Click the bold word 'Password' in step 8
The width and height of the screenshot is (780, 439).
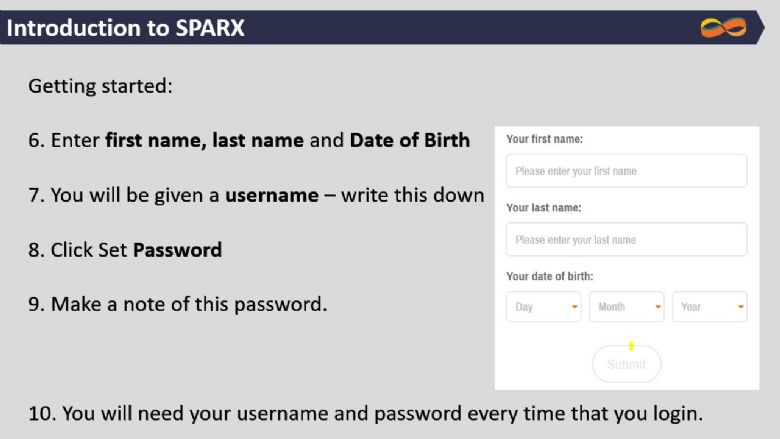coord(178,250)
